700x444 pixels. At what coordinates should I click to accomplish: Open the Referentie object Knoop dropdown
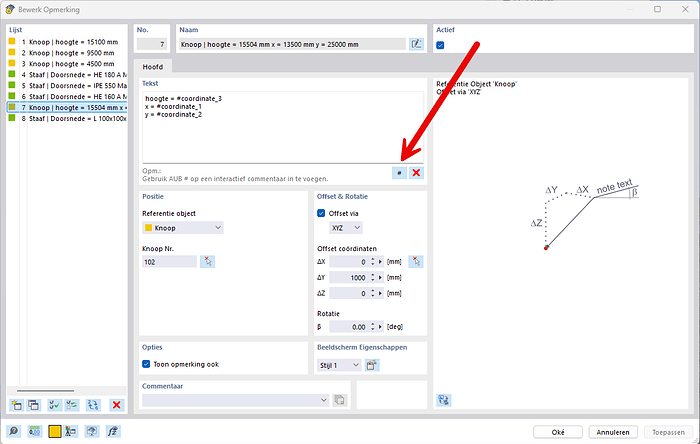click(x=183, y=228)
